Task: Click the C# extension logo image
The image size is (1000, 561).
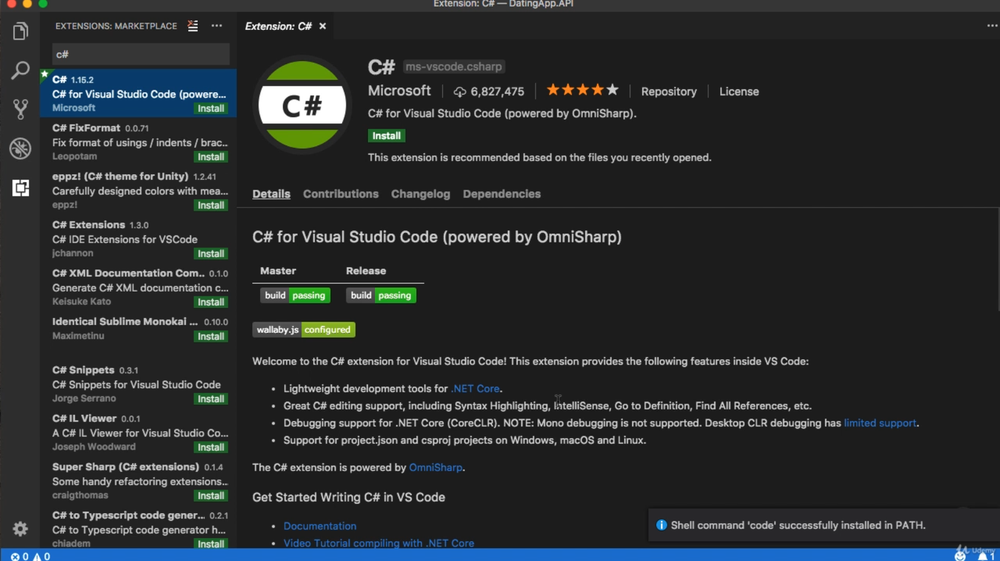Action: pyautogui.click(x=302, y=105)
